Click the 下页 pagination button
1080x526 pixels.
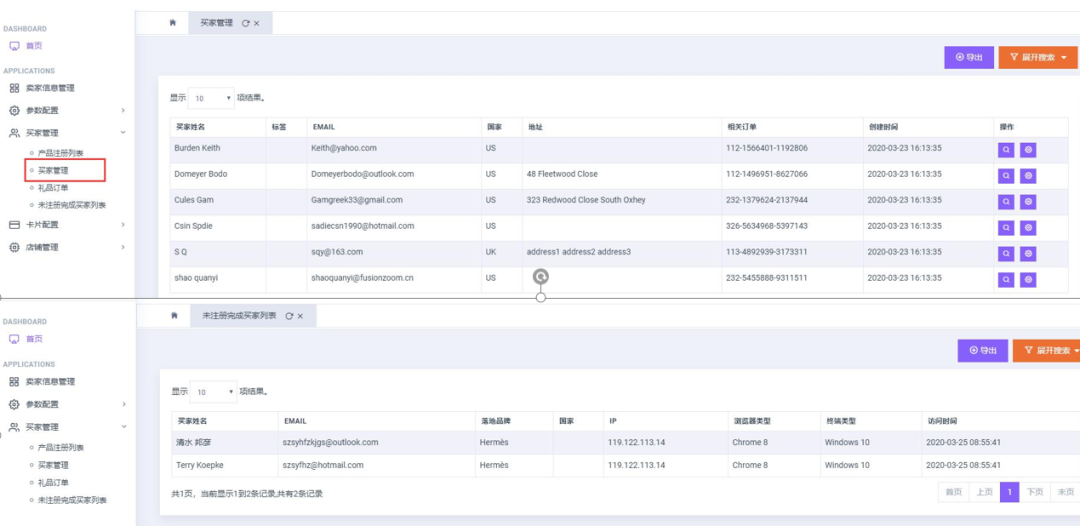(x=1035, y=492)
